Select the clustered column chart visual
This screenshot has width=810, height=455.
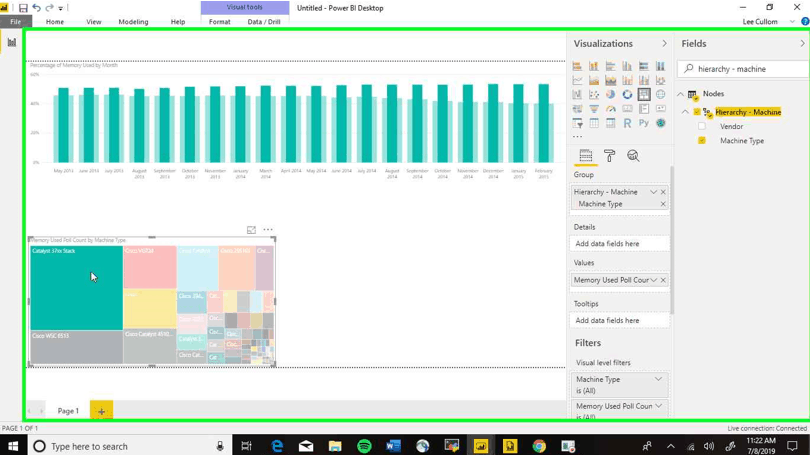627,66
